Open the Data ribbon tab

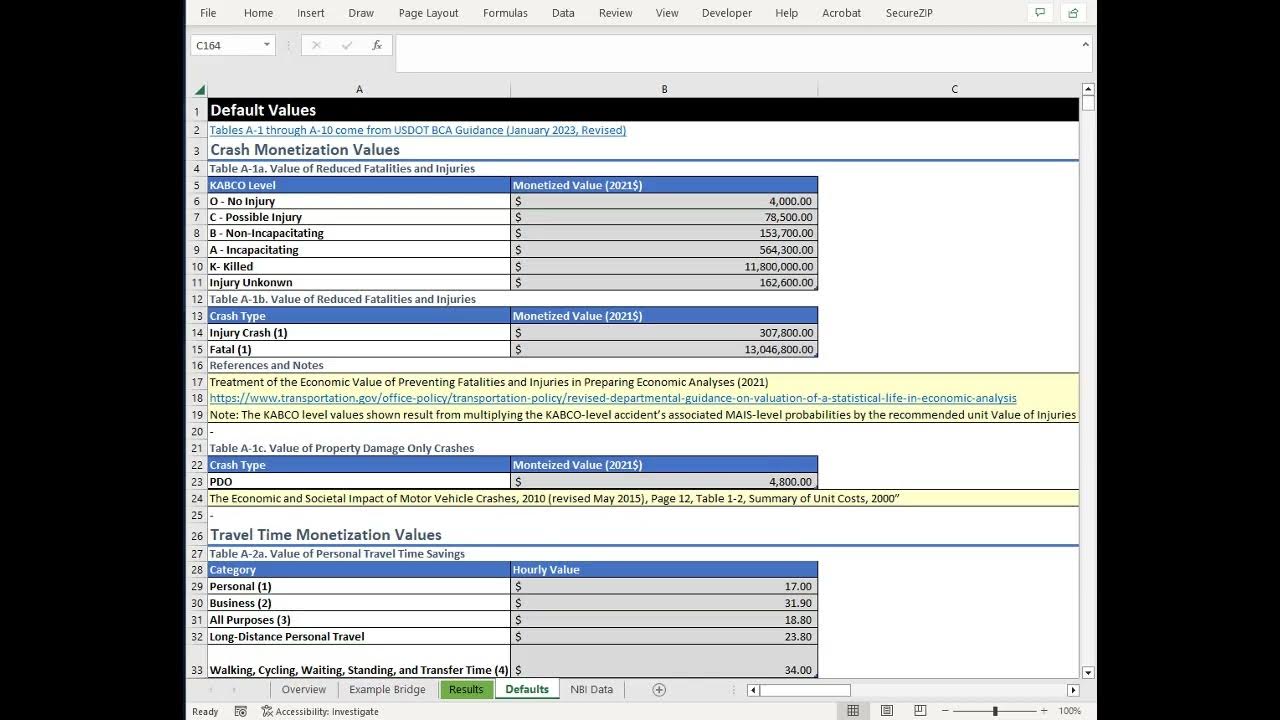click(x=563, y=13)
